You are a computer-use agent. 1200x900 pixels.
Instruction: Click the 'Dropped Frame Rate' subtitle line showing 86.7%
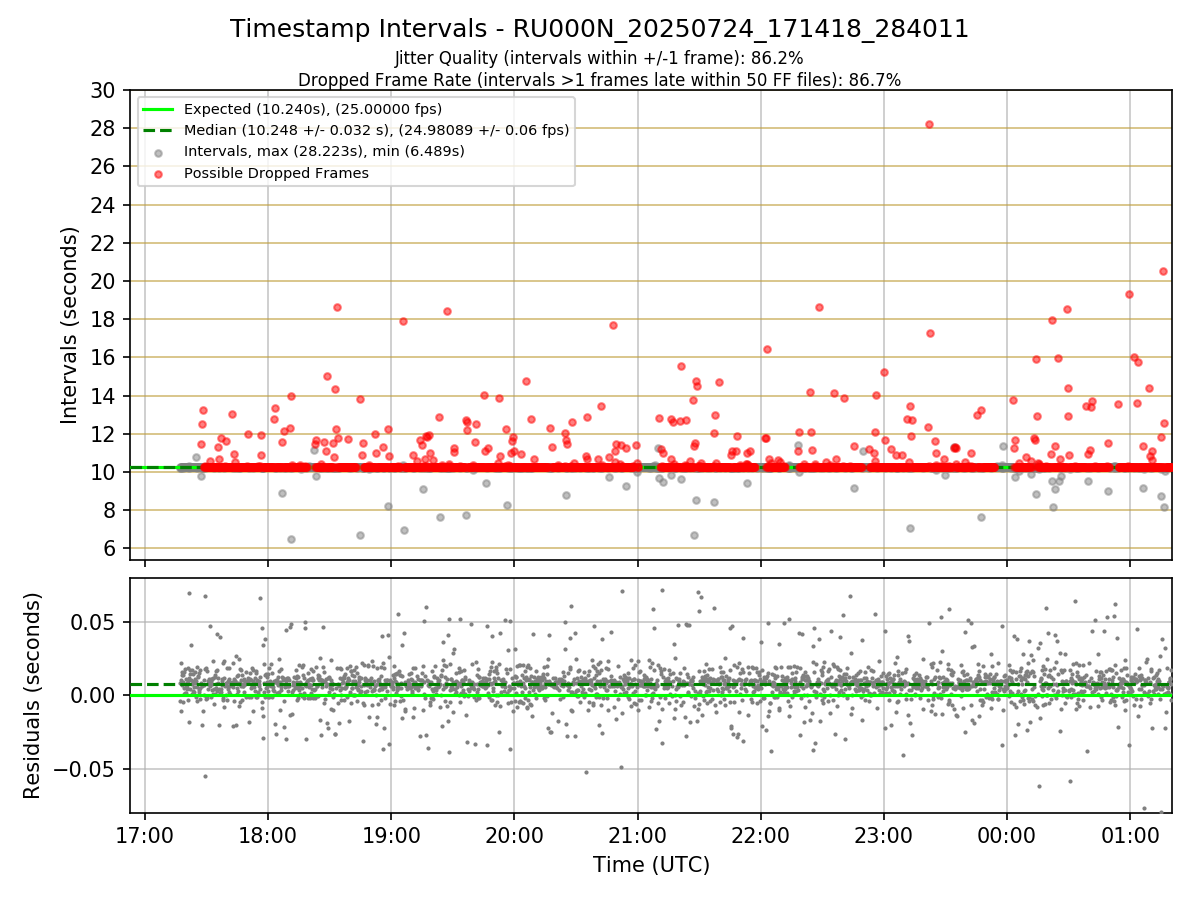coord(599,80)
